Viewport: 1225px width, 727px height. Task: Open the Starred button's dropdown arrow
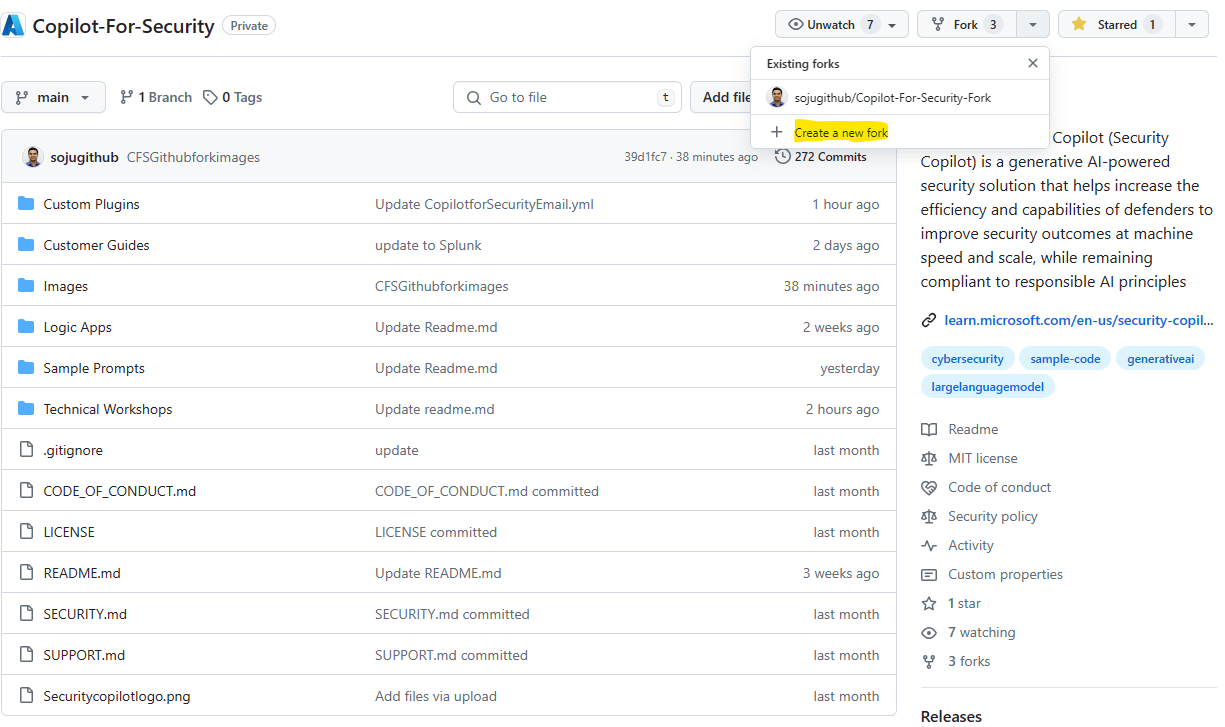(1191, 24)
